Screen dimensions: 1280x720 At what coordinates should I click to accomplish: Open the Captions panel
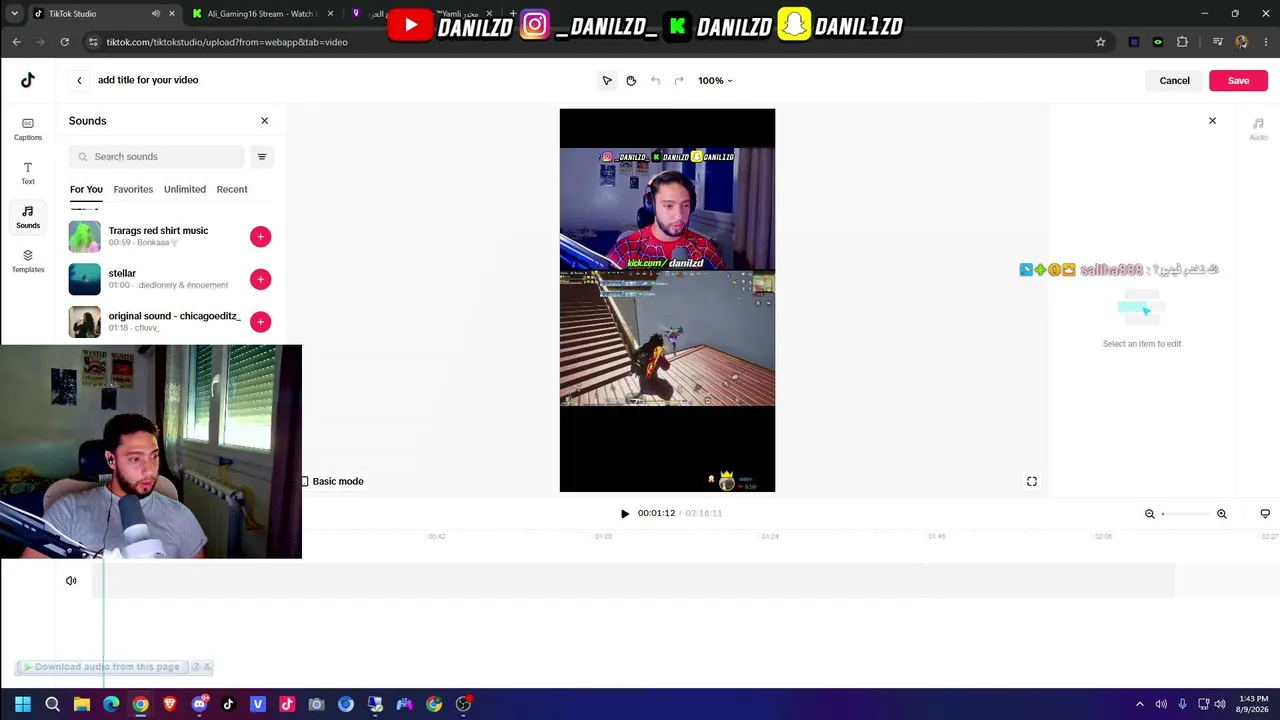point(28,129)
